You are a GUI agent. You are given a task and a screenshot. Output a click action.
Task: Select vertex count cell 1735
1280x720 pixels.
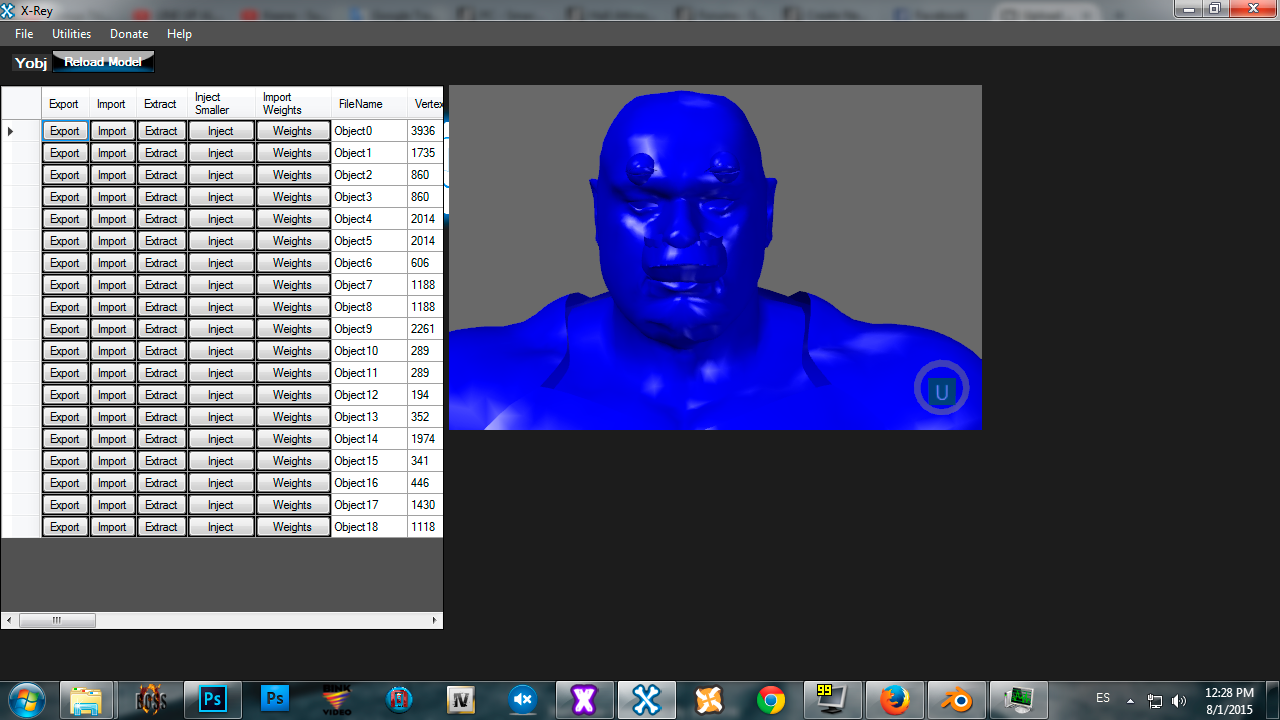click(425, 153)
